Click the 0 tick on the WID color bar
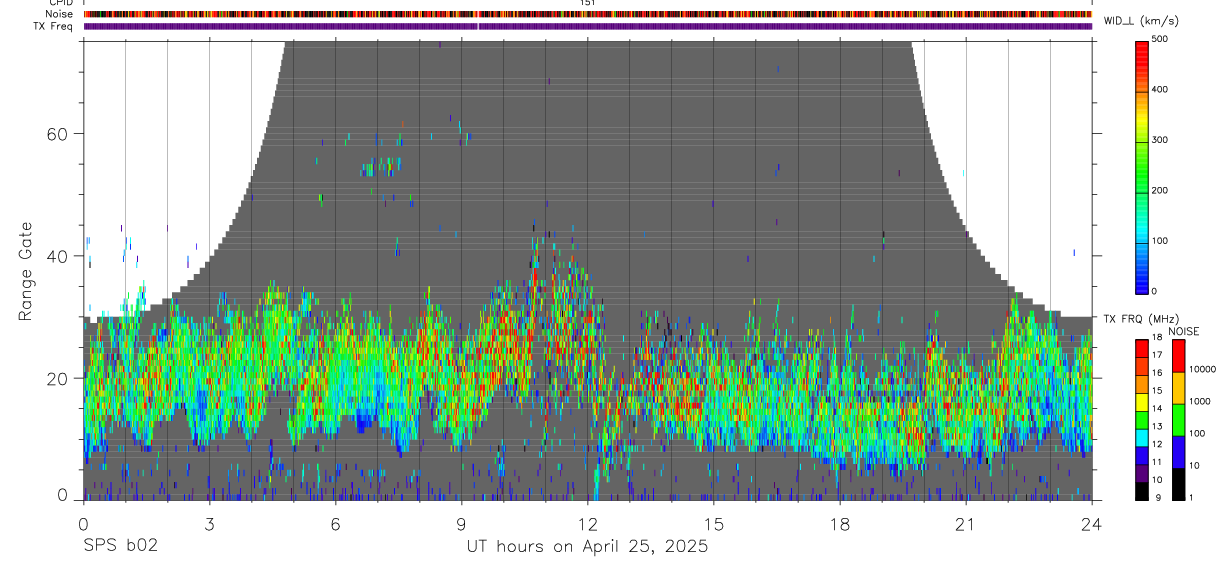This screenshot has height=567, width=1228. tap(1155, 291)
